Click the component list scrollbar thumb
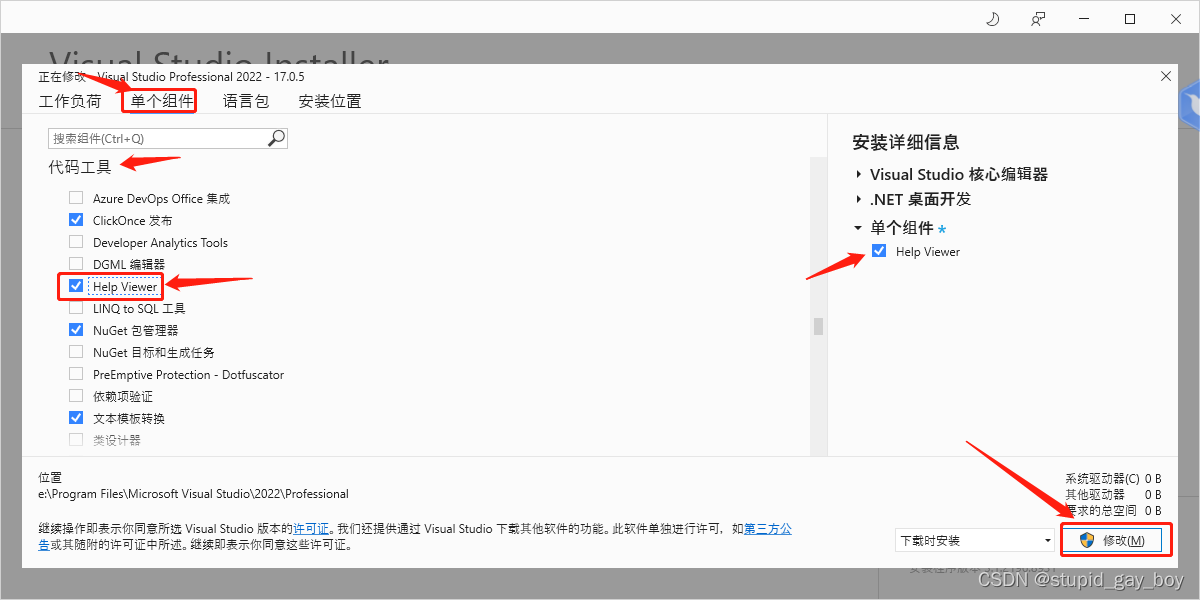Image resolution: width=1200 pixels, height=600 pixels. point(818,326)
